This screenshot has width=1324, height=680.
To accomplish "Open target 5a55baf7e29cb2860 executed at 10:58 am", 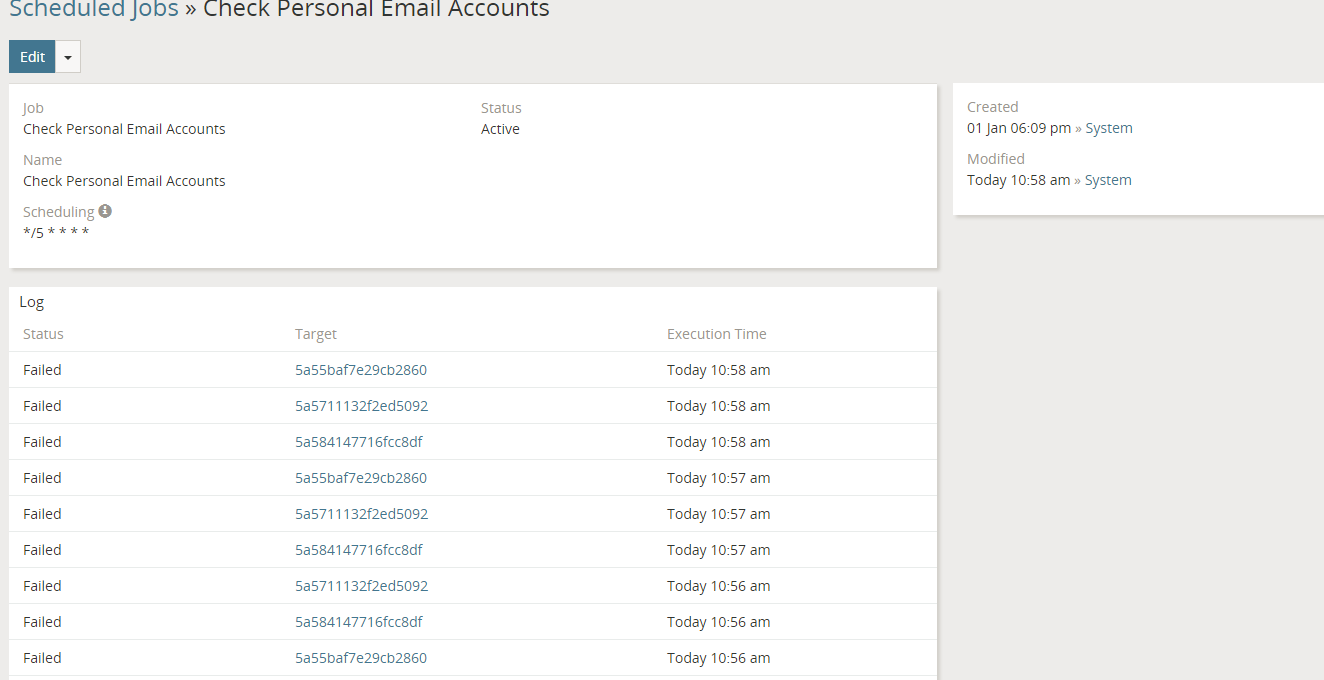I will (x=360, y=370).
